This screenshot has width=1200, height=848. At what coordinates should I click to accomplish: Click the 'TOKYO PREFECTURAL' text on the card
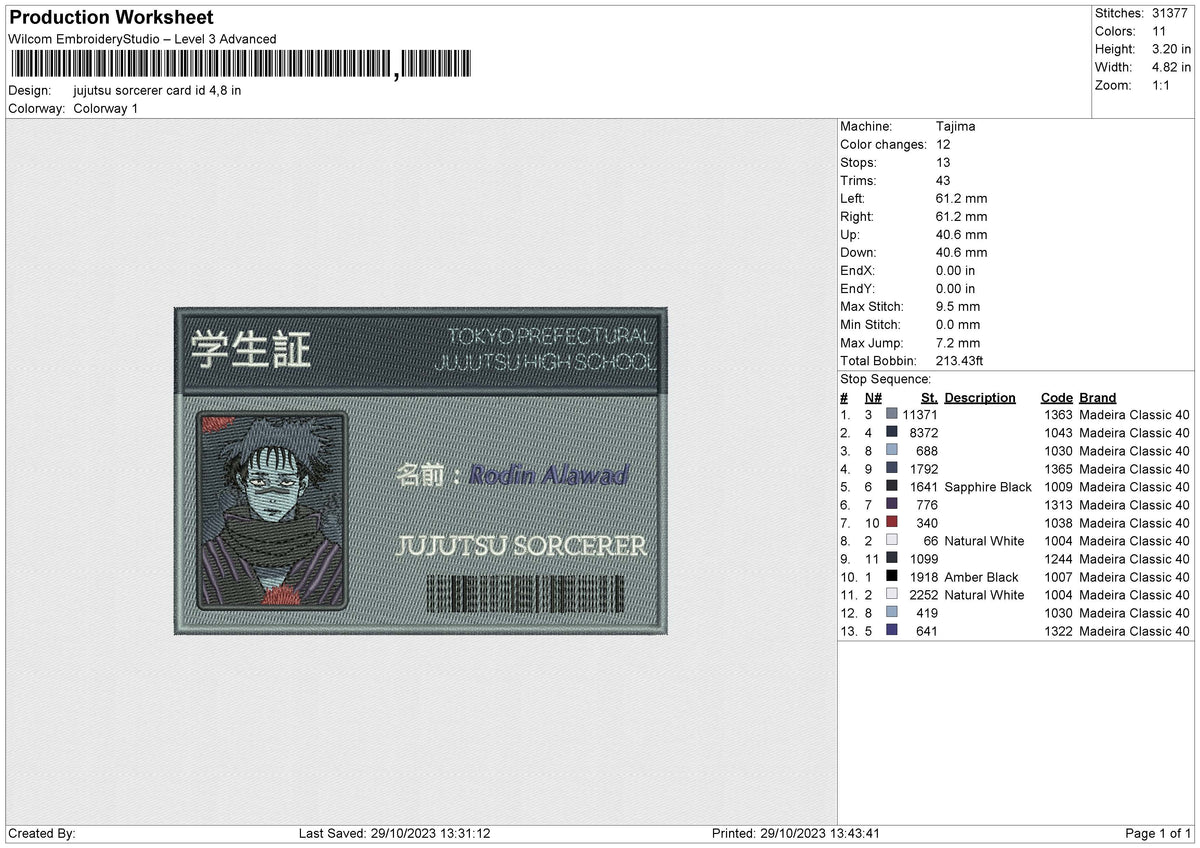[551, 336]
